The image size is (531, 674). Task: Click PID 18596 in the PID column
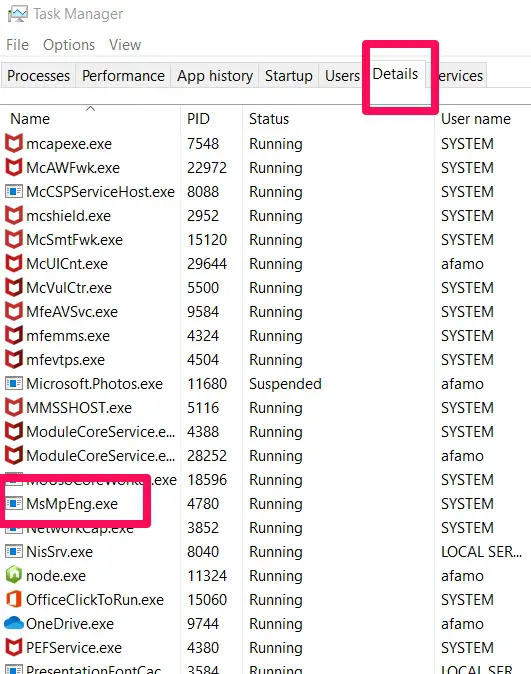(x=207, y=480)
